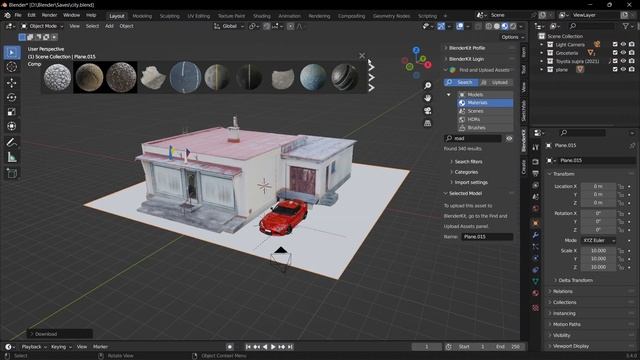Click the blue road material thumbnail
Viewport: 640px width, 360px height.
pyautogui.click(x=185, y=77)
